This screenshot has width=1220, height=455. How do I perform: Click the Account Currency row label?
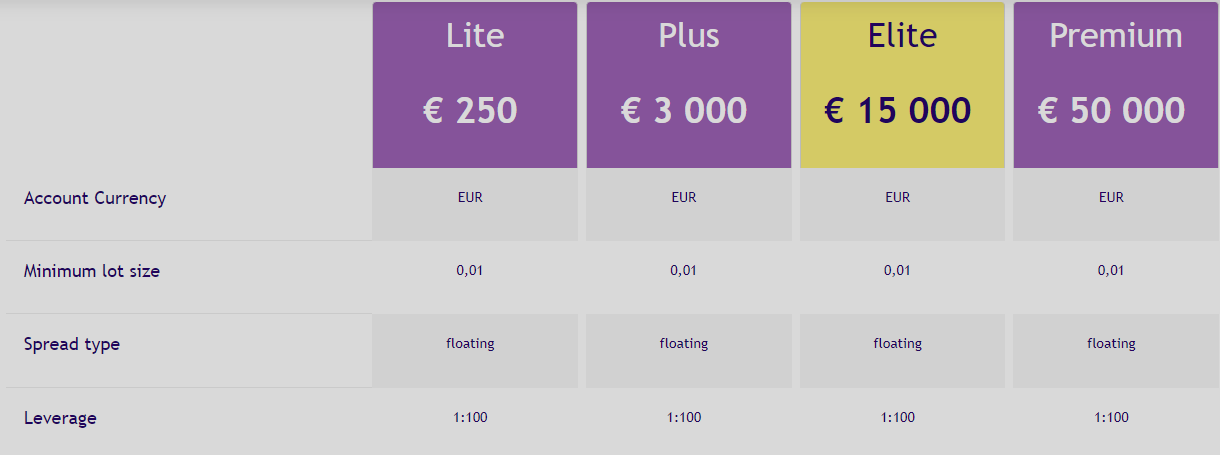(x=95, y=198)
